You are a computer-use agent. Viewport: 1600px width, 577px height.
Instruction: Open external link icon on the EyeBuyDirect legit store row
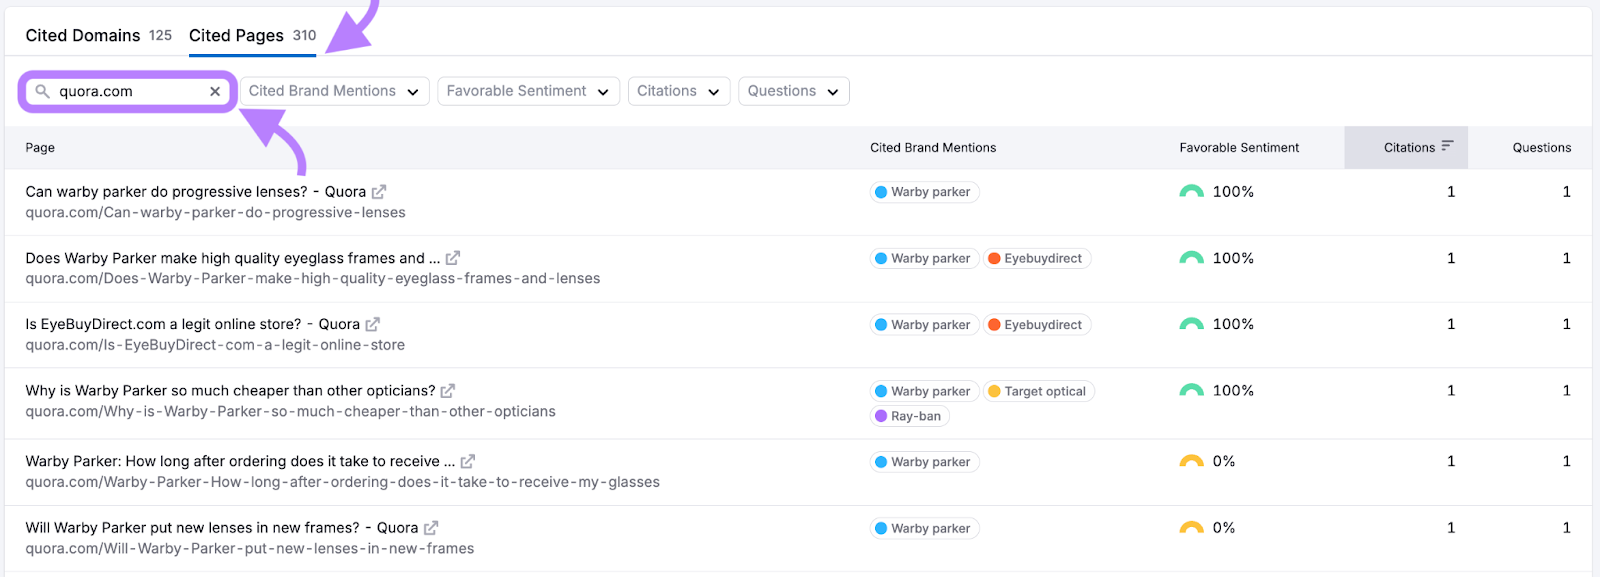coord(372,323)
